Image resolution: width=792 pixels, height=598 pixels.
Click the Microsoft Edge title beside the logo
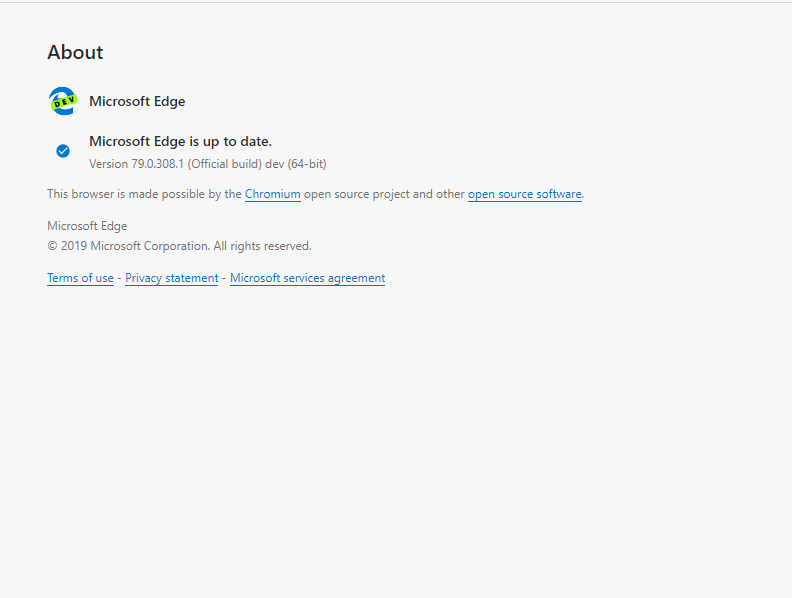click(x=137, y=102)
